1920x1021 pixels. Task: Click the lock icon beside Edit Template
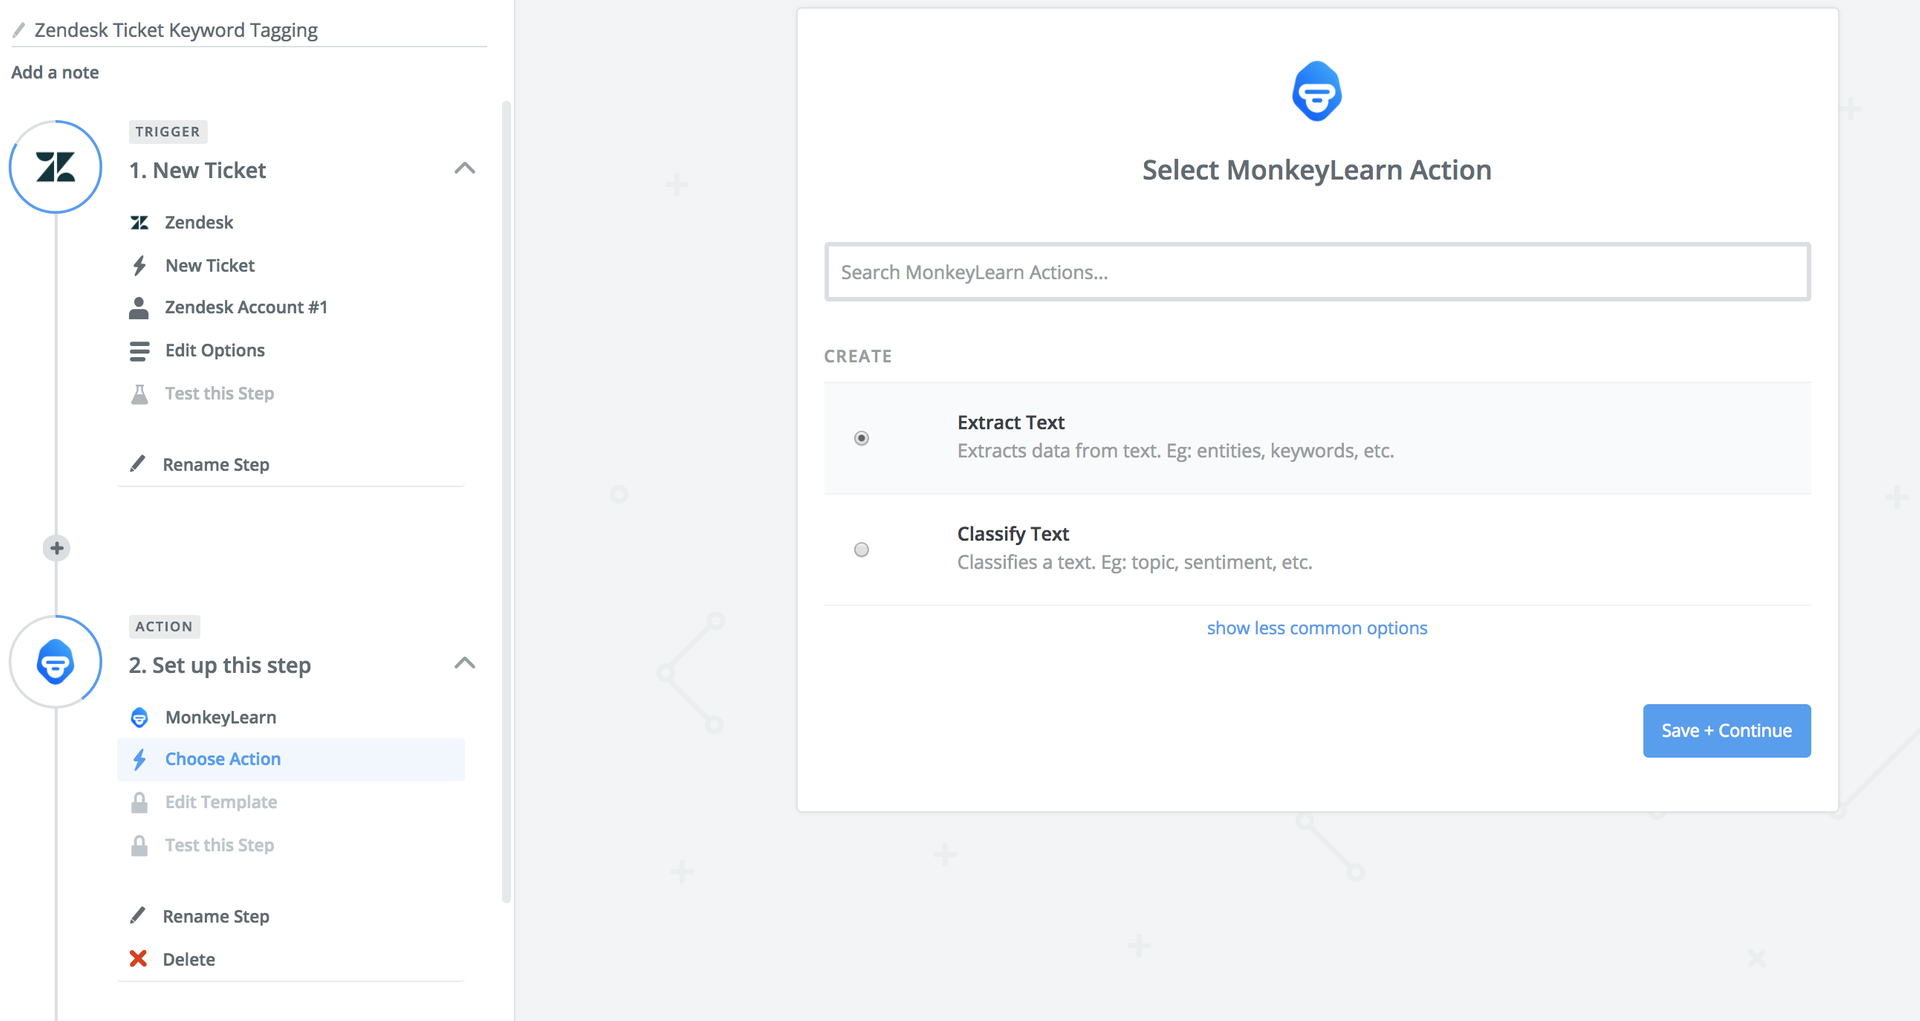click(x=139, y=803)
